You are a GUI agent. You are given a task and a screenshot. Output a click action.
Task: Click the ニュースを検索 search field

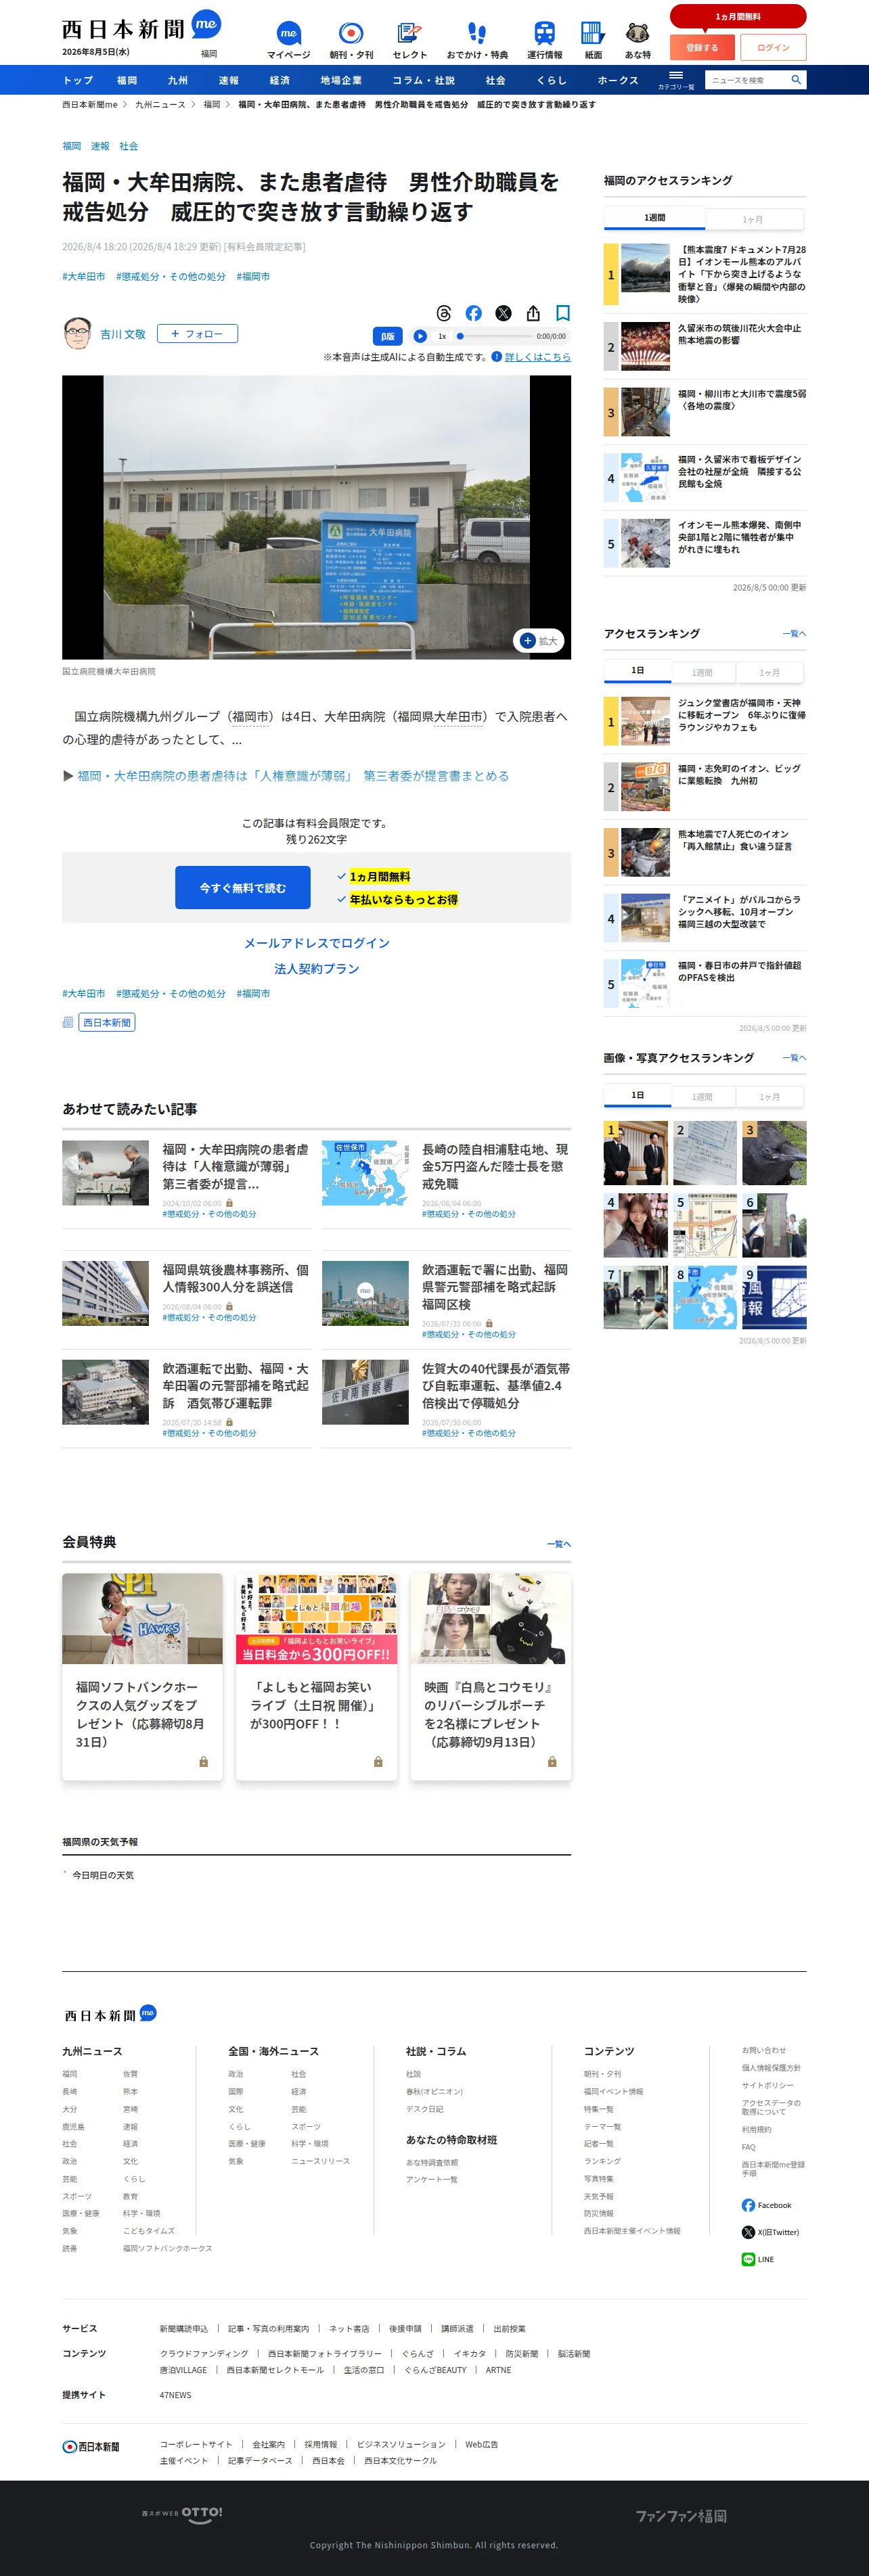(746, 80)
